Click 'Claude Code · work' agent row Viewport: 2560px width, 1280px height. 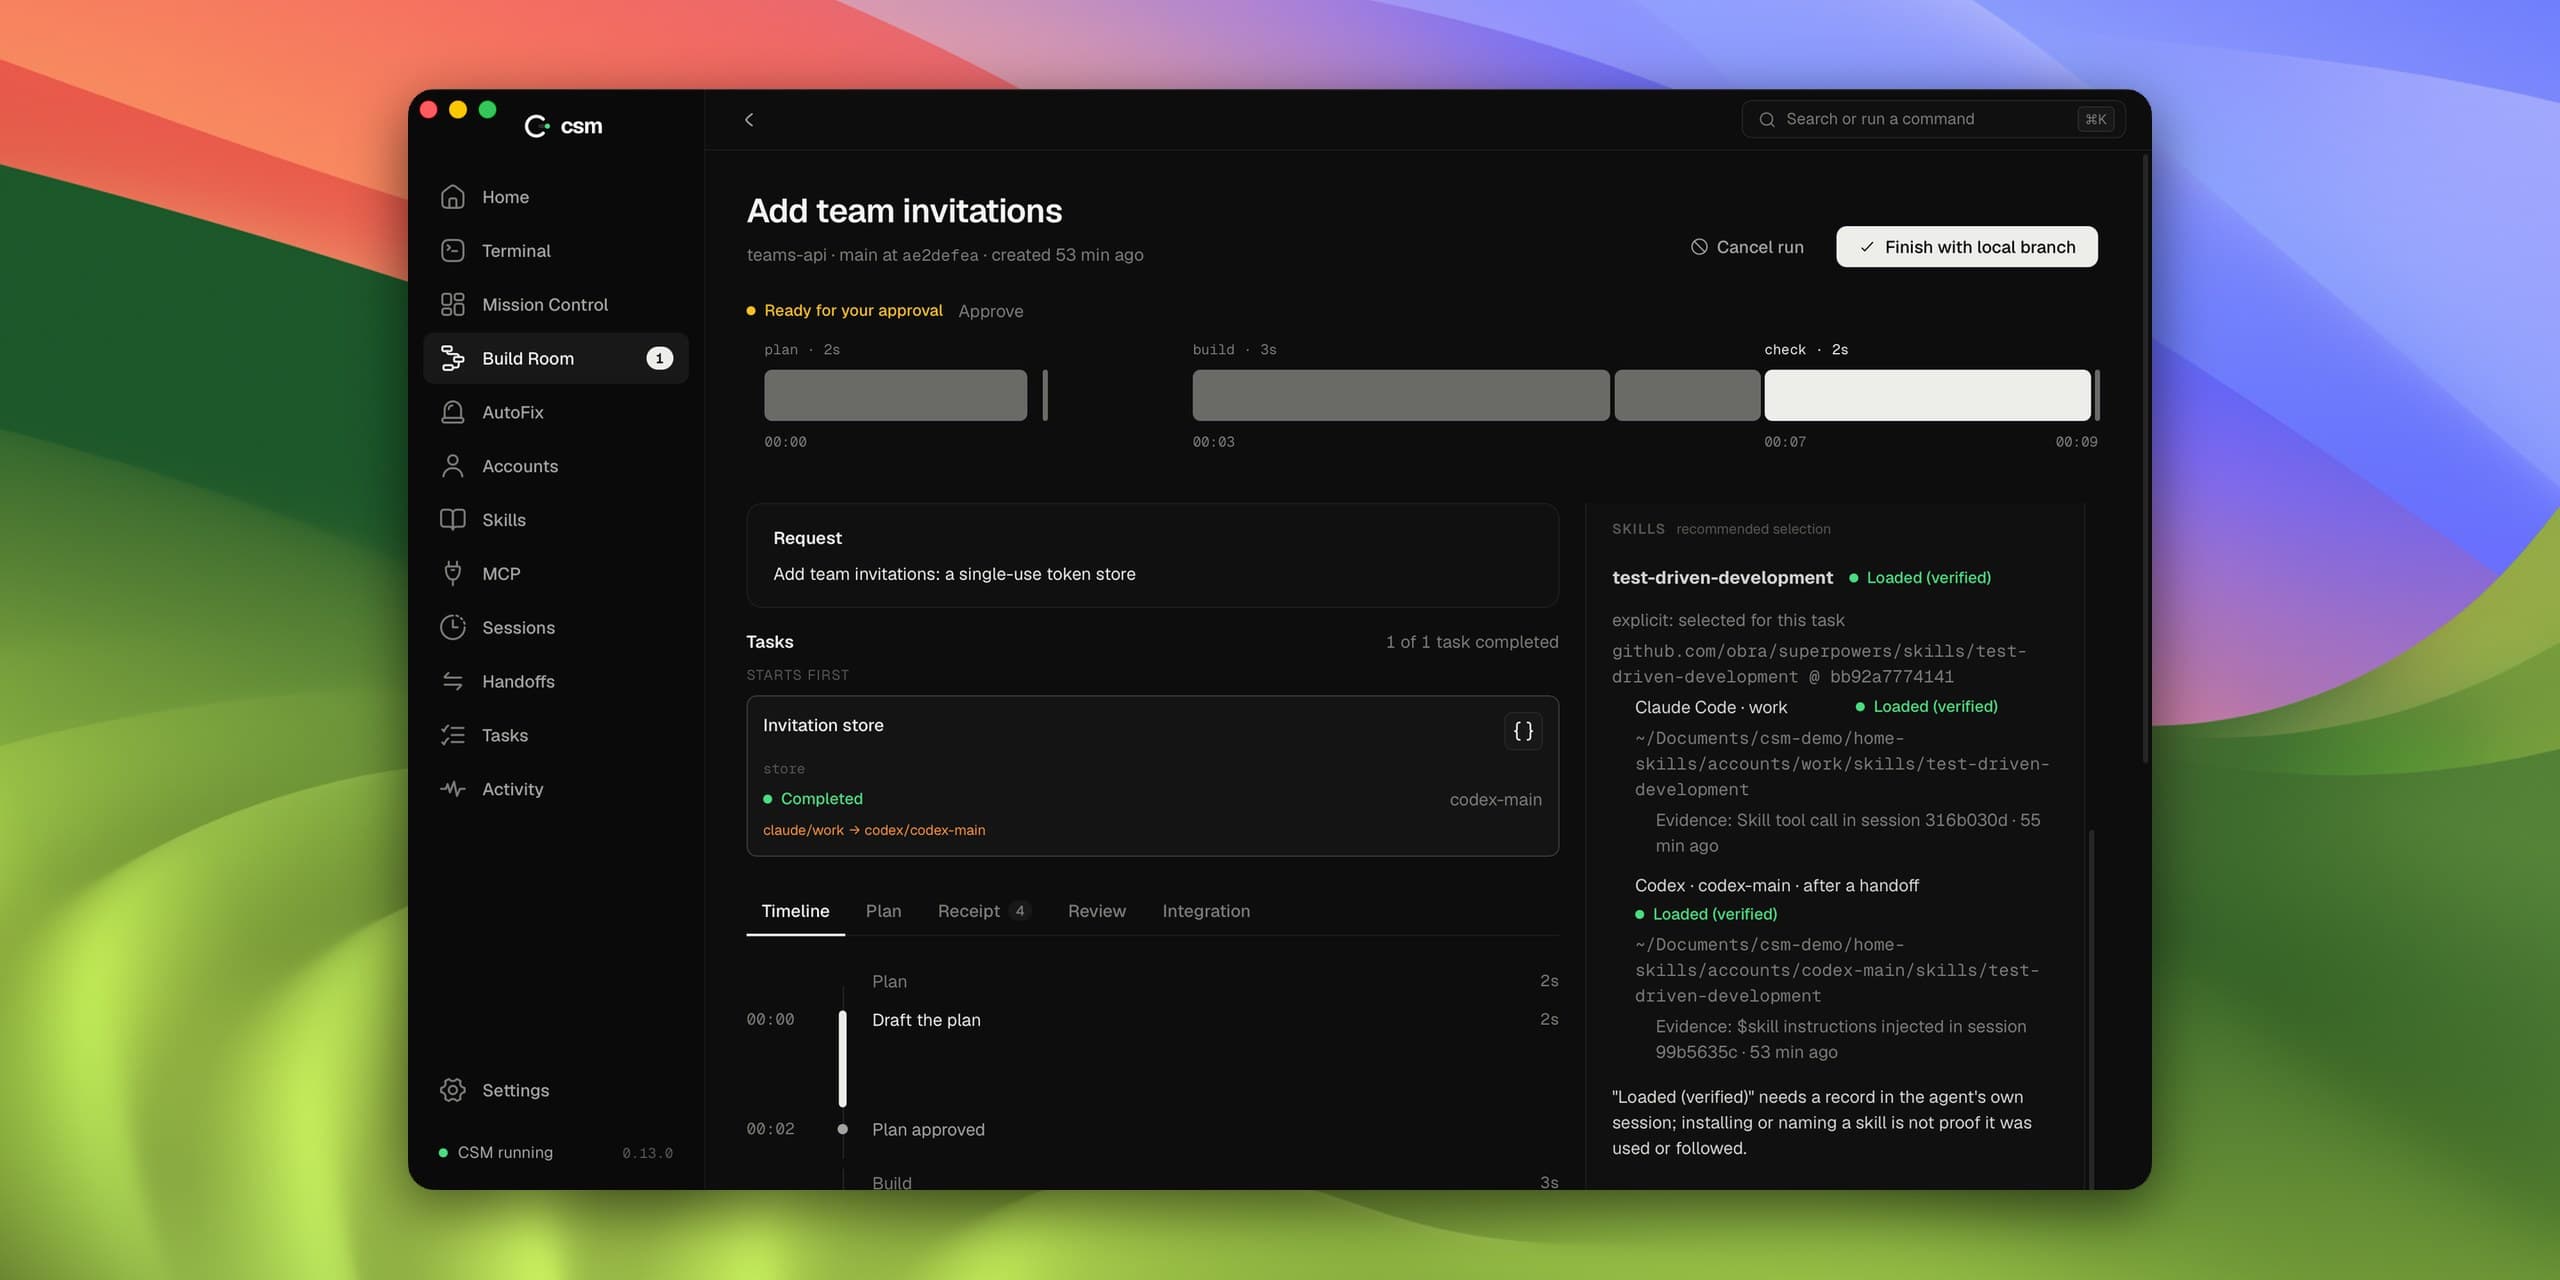point(1710,707)
